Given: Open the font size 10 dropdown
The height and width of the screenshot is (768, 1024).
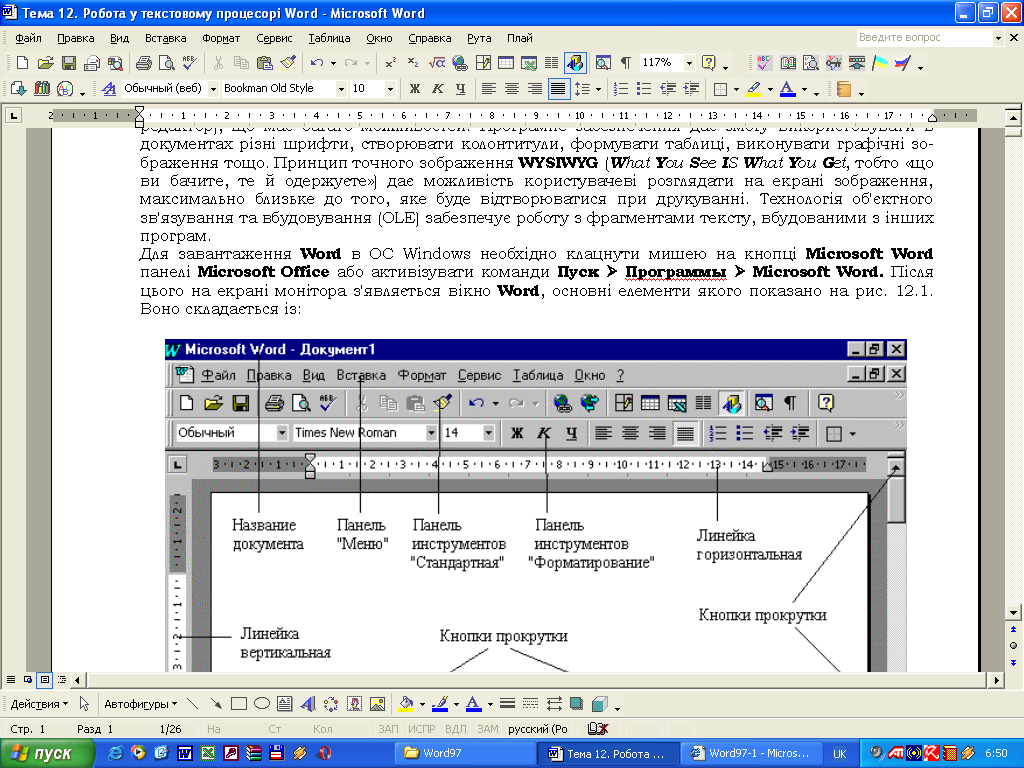Looking at the screenshot, I should click(390, 88).
